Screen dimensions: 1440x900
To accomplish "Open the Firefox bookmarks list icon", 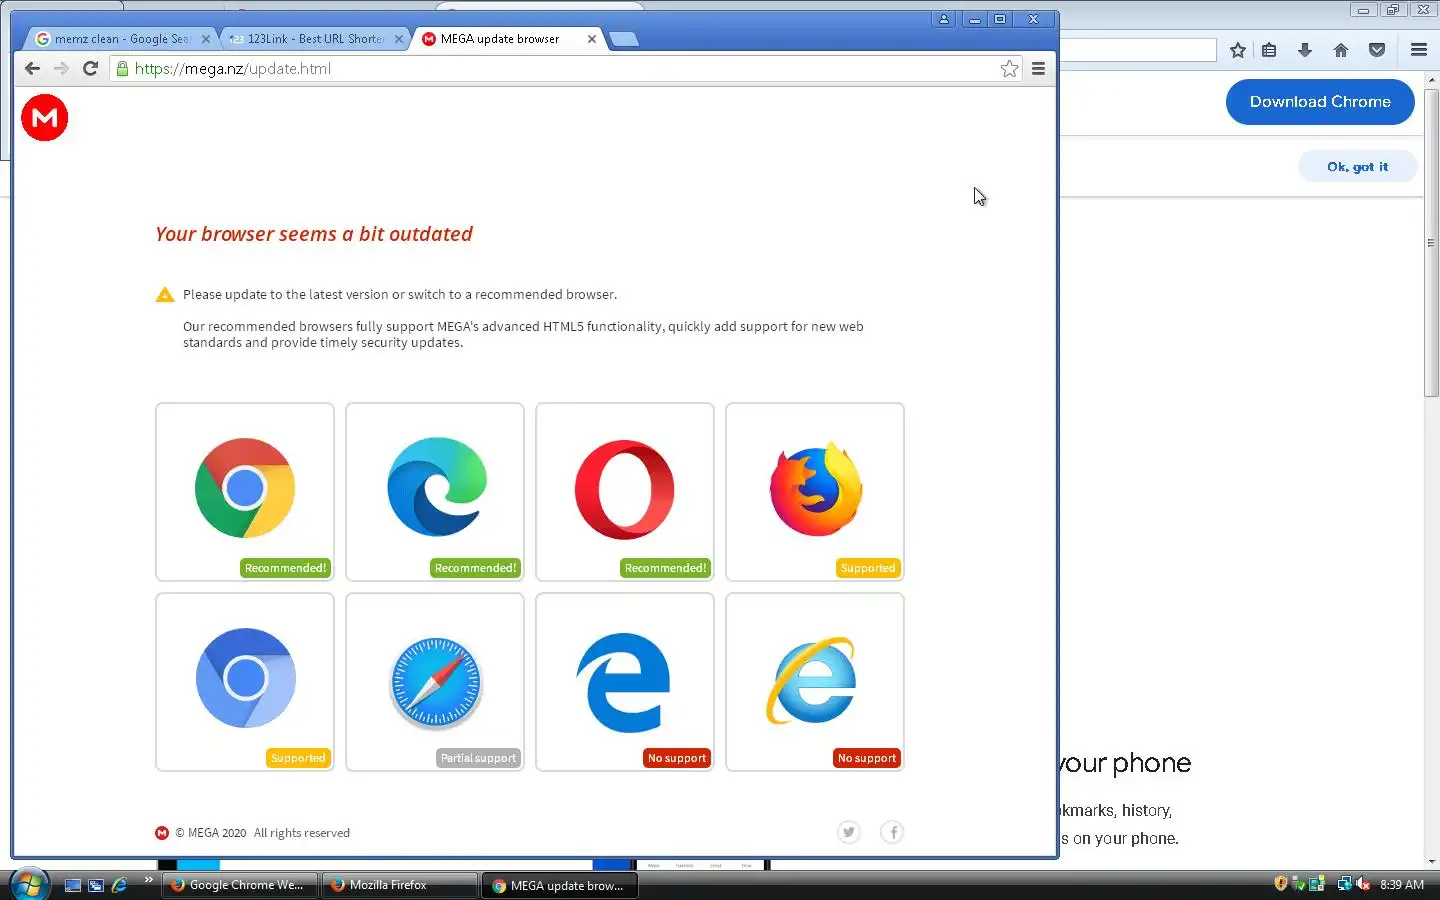I will click(x=1269, y=50).
